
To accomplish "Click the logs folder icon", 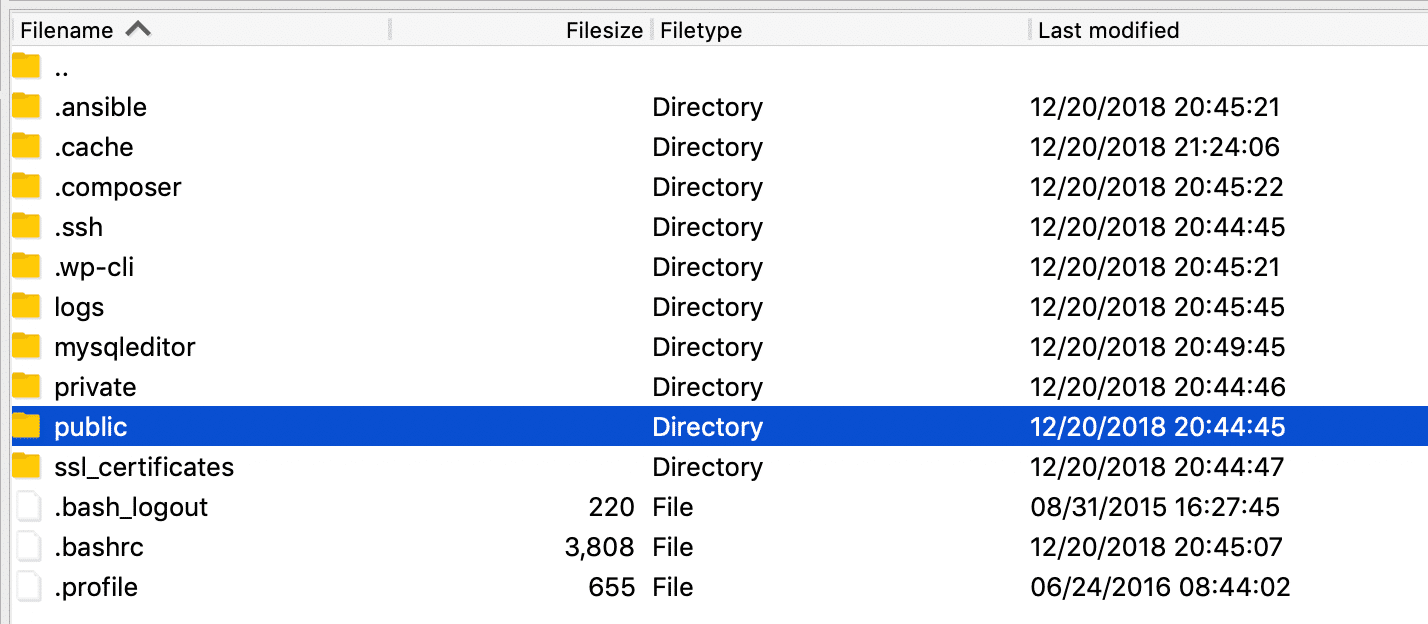I will (27, 306).
